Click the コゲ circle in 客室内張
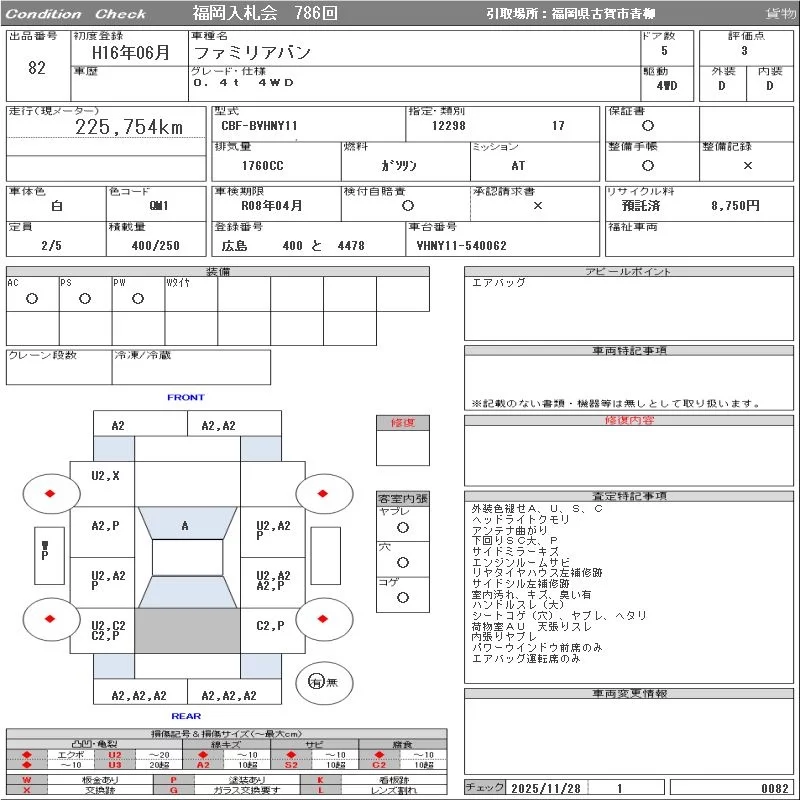This screenshot has width=800, height=800. tap(402, 597)
